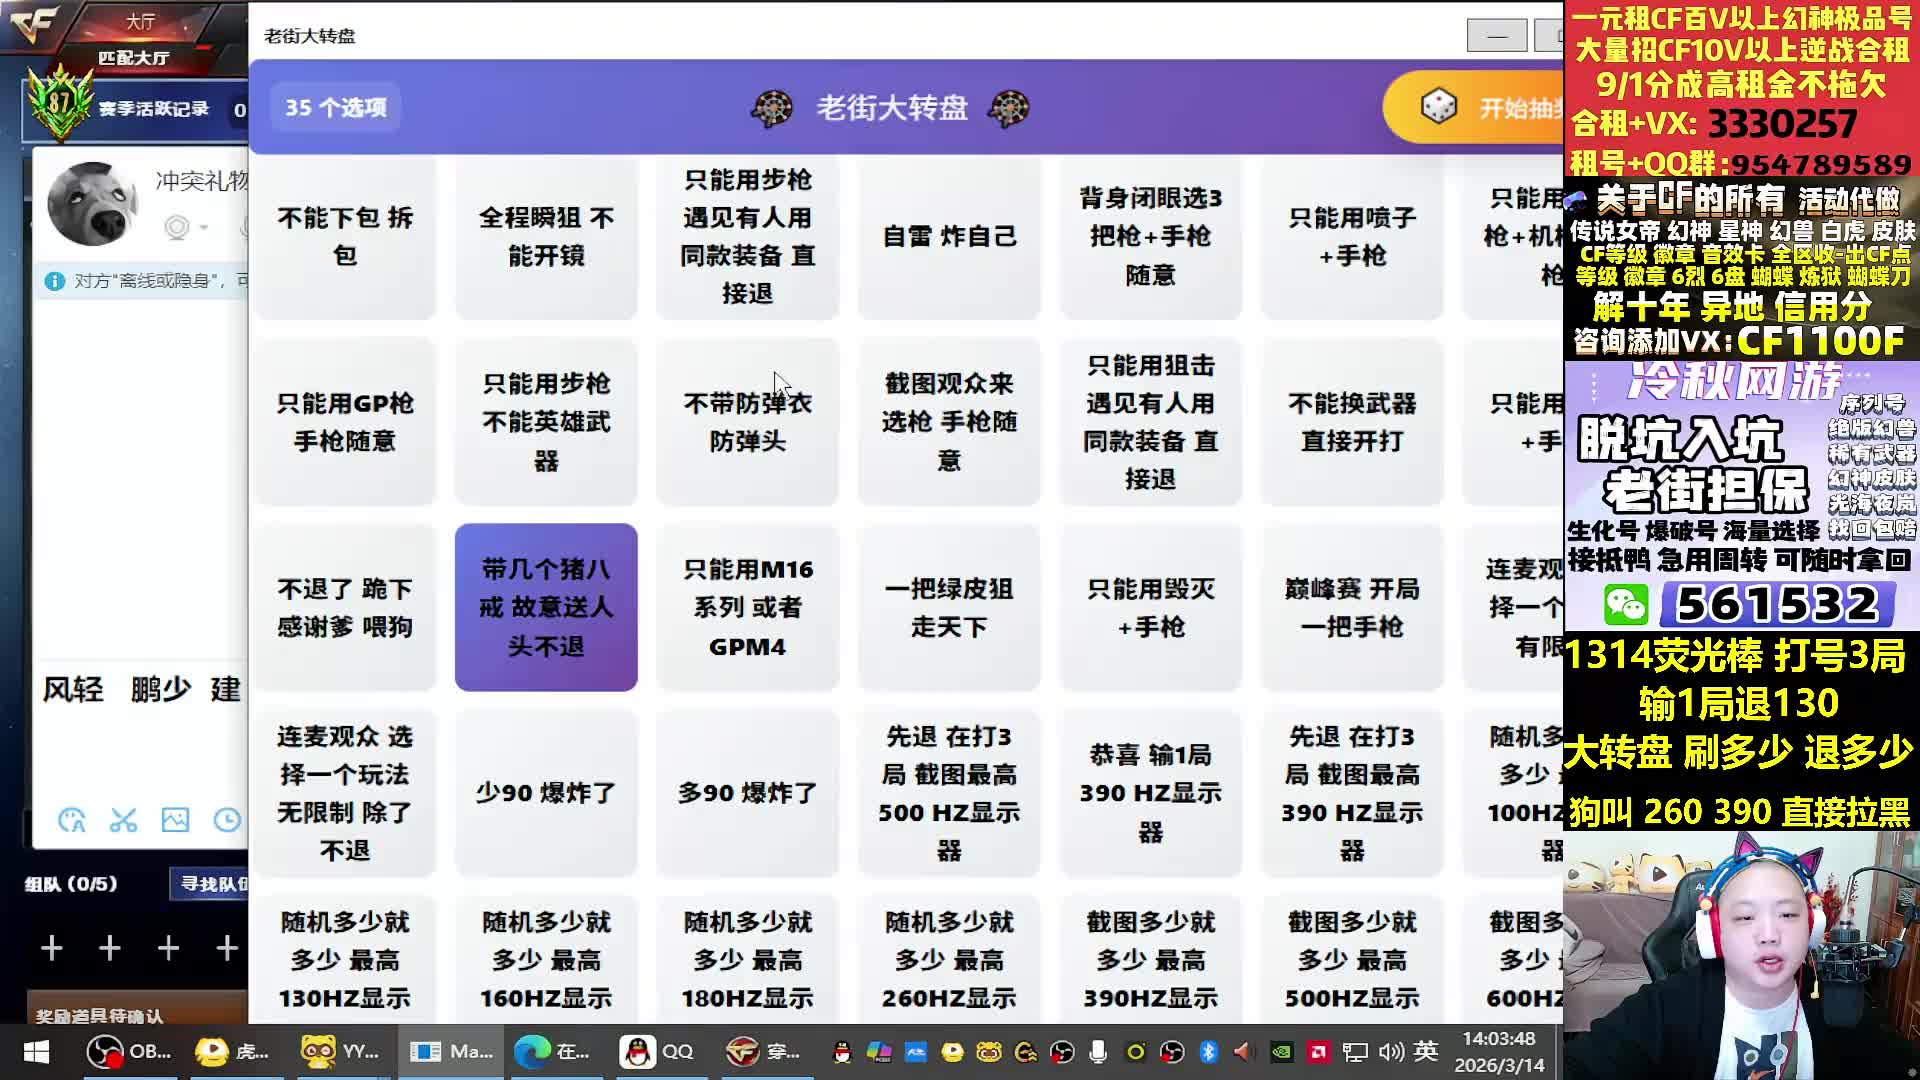Screen dimensions: 1920x1080
Task: Click the Bluetooth tray icon
Action: point(1208,1051)
